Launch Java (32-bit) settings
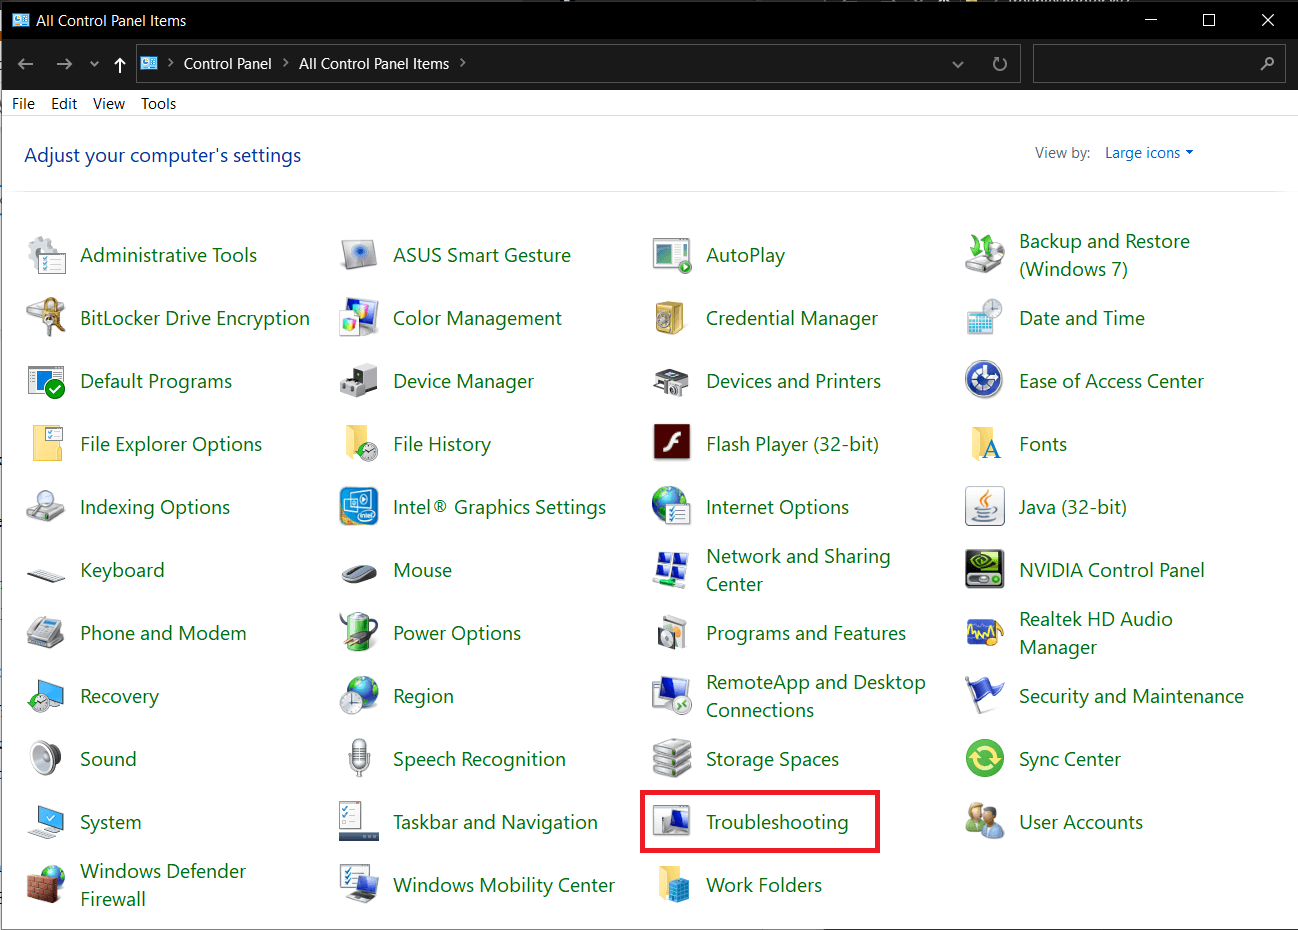 (x=1073, y=507)
